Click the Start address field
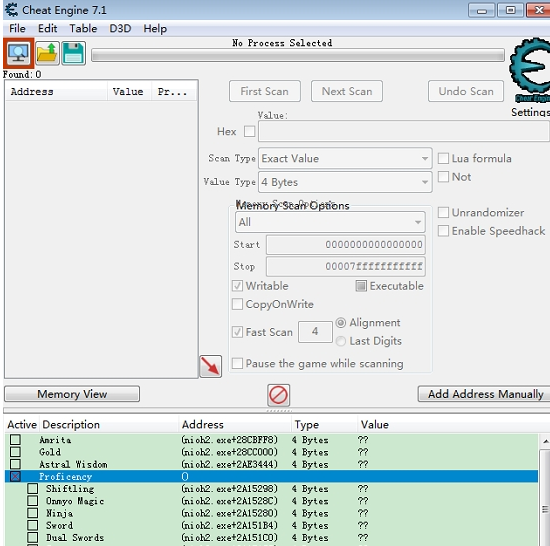550x546 pixels. pos(346,244)
